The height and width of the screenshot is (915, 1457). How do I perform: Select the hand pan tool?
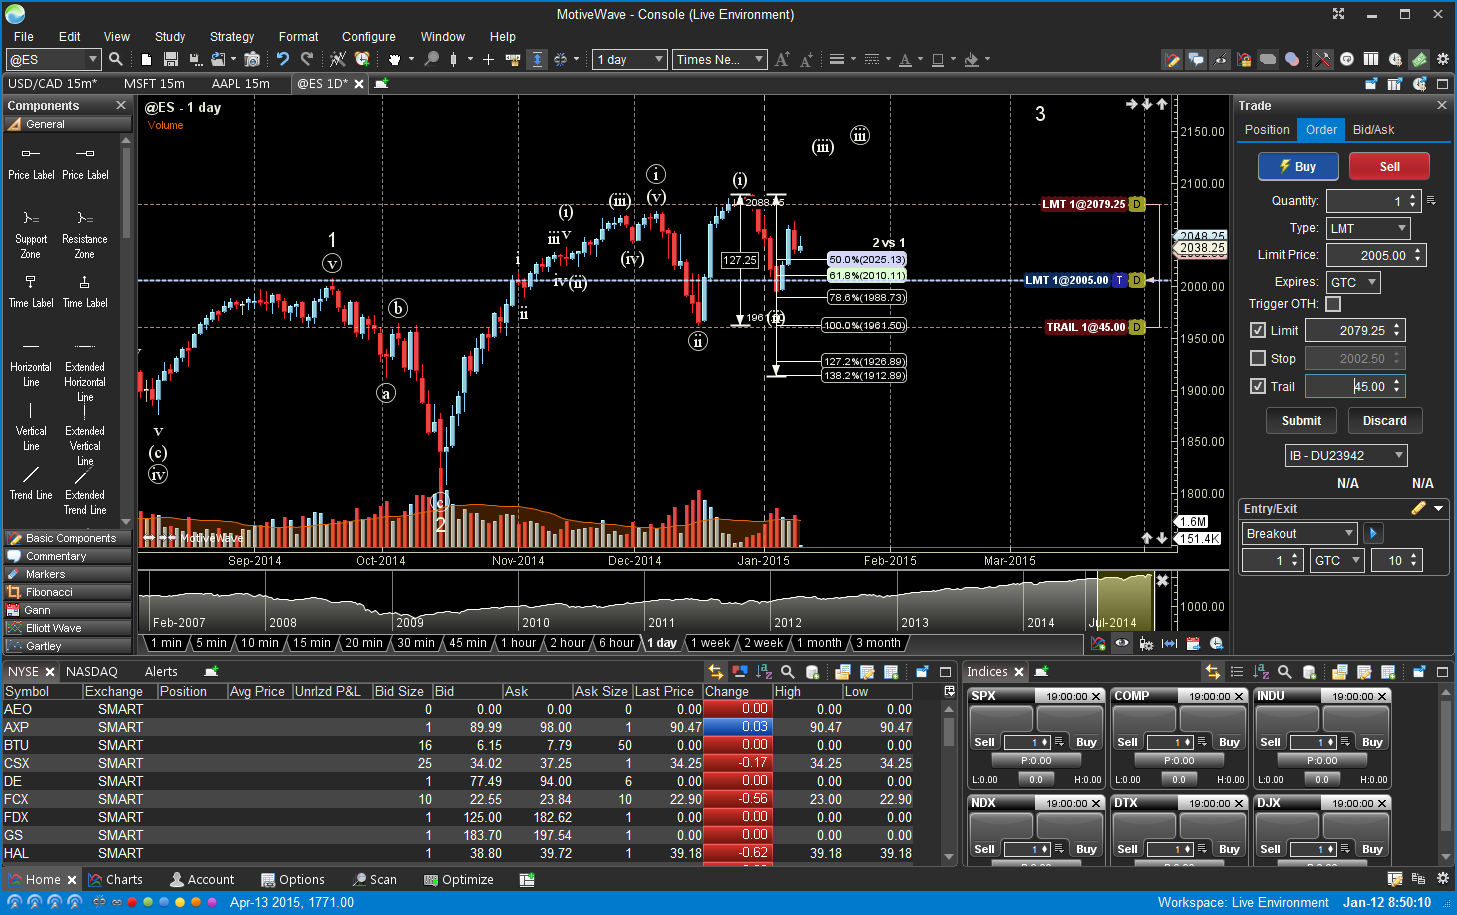click(x=395, y=59)
